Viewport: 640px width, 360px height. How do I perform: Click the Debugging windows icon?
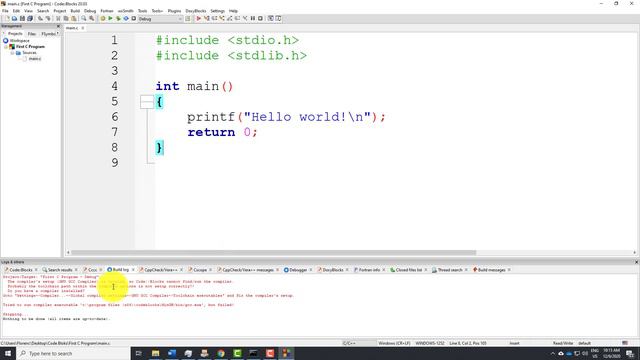click(x=271, y=18)
